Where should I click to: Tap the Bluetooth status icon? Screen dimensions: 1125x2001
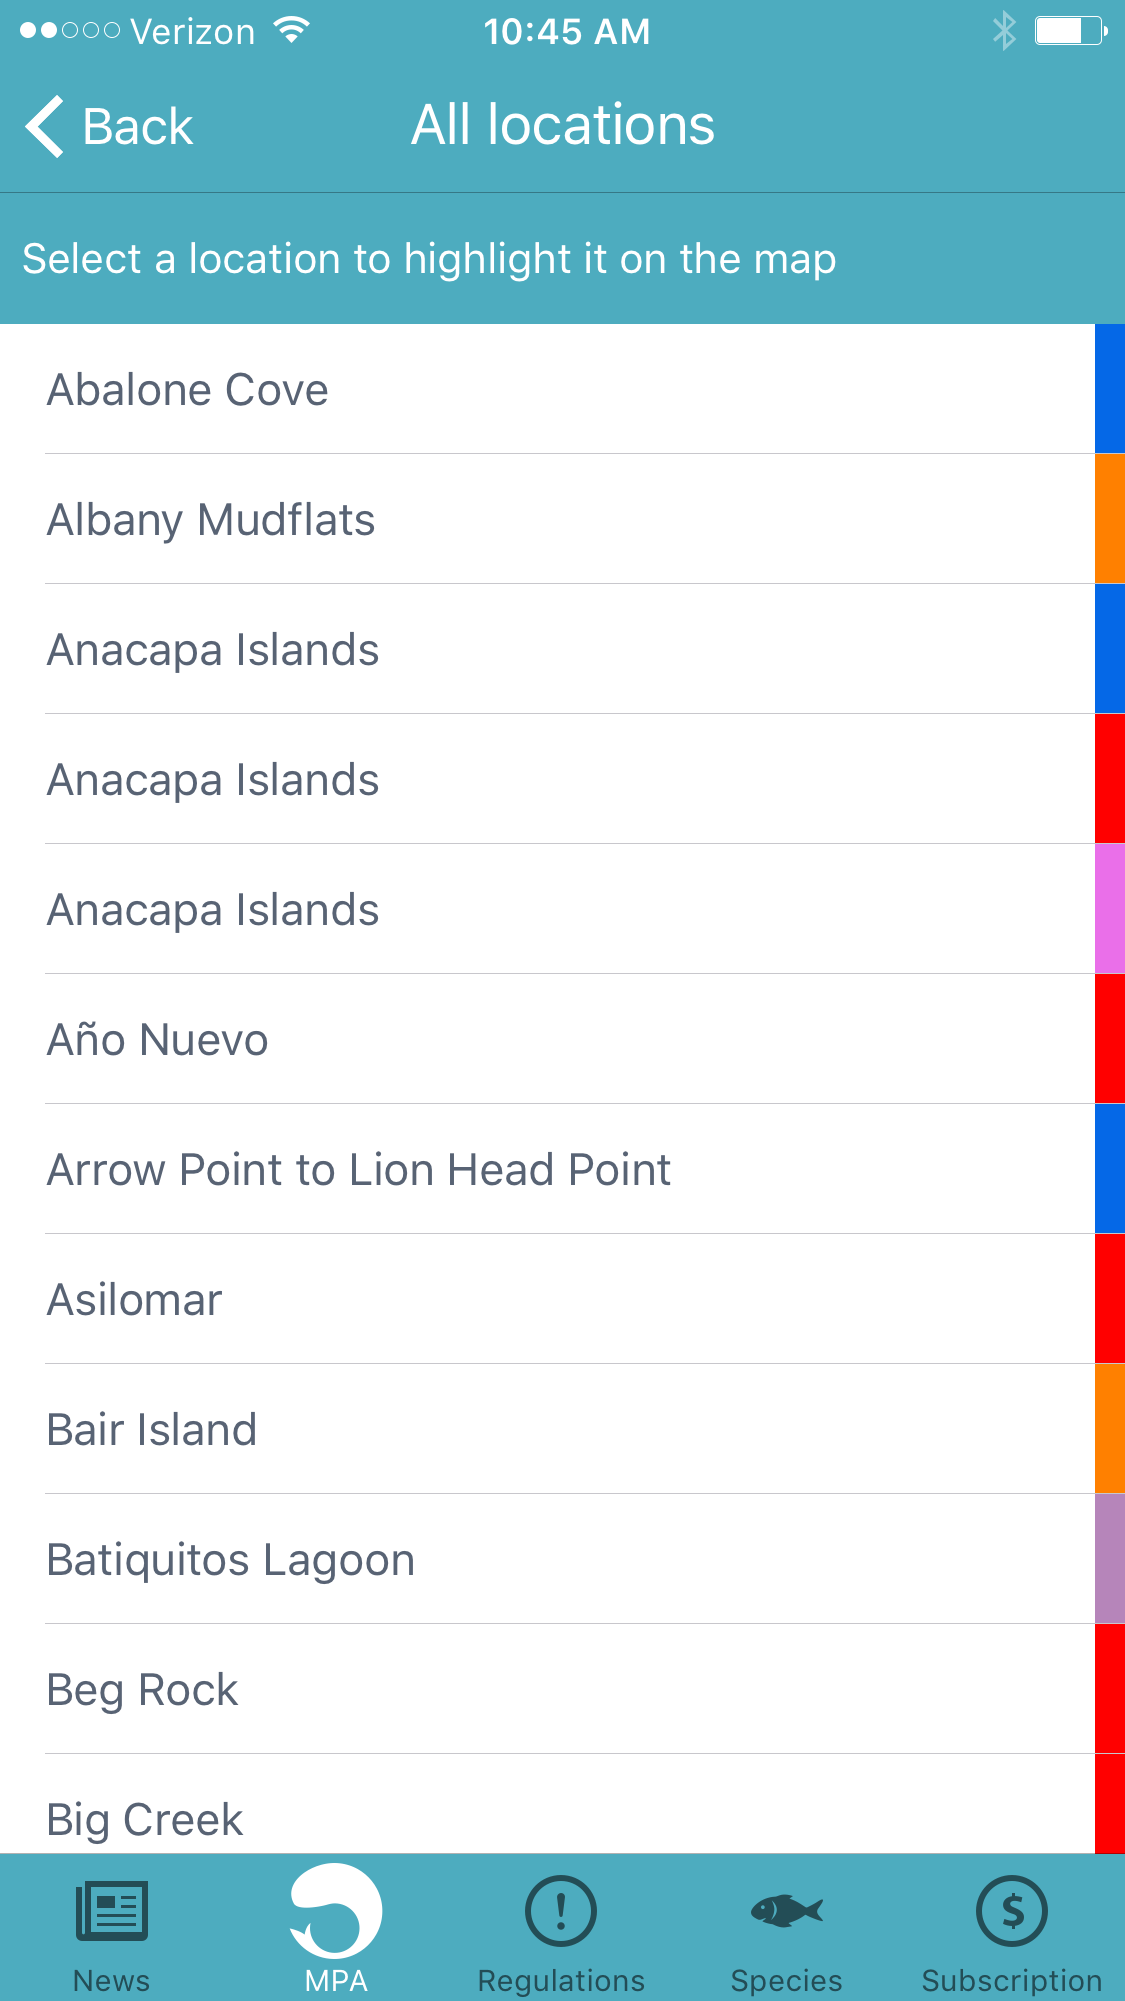pyautogui.click(x=1003, y=31)
